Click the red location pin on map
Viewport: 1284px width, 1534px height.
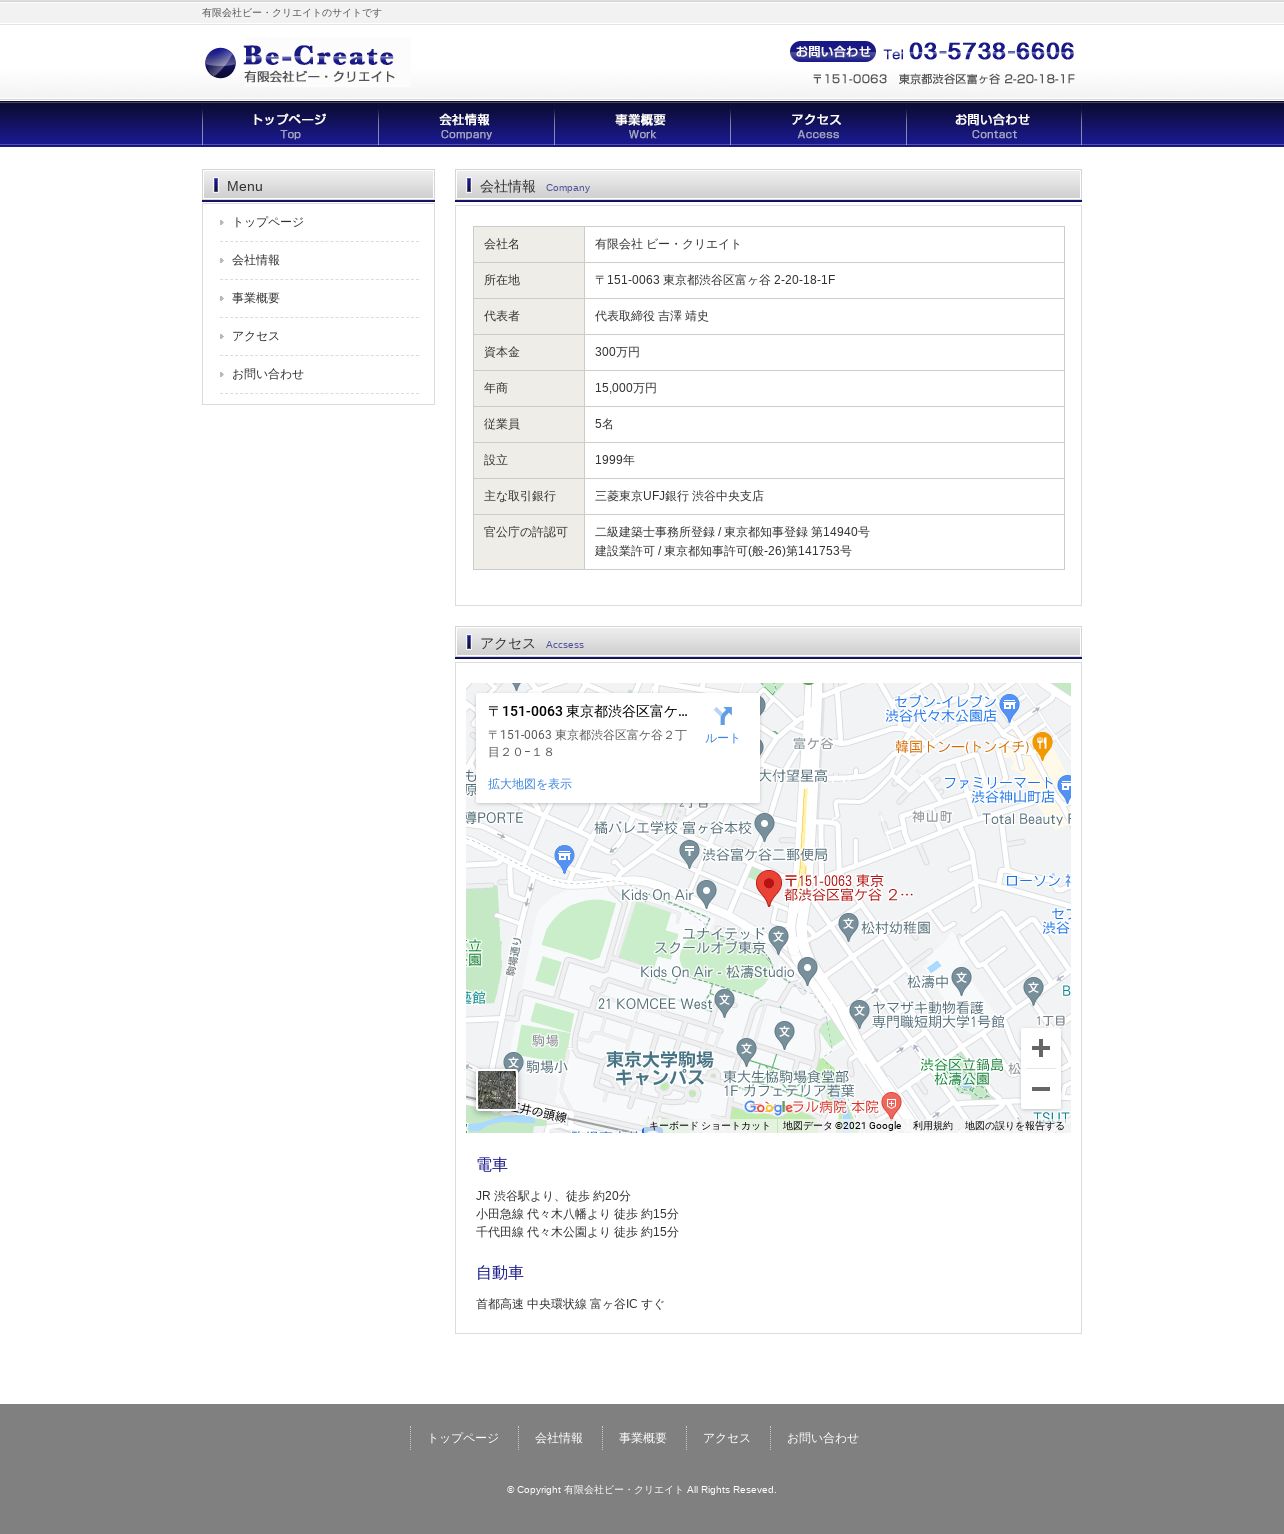coord(768,887)
